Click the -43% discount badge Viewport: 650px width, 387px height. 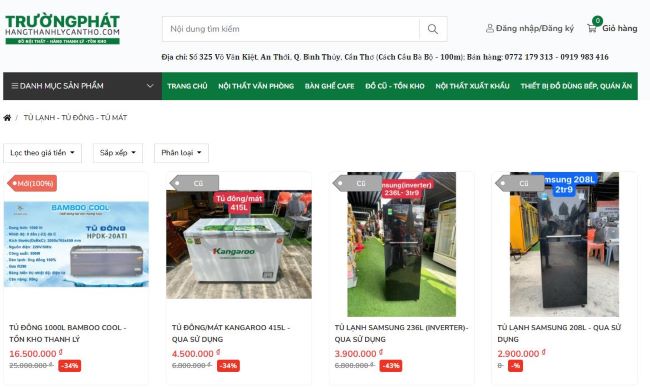pyautogui.click(x=390, y=366)
